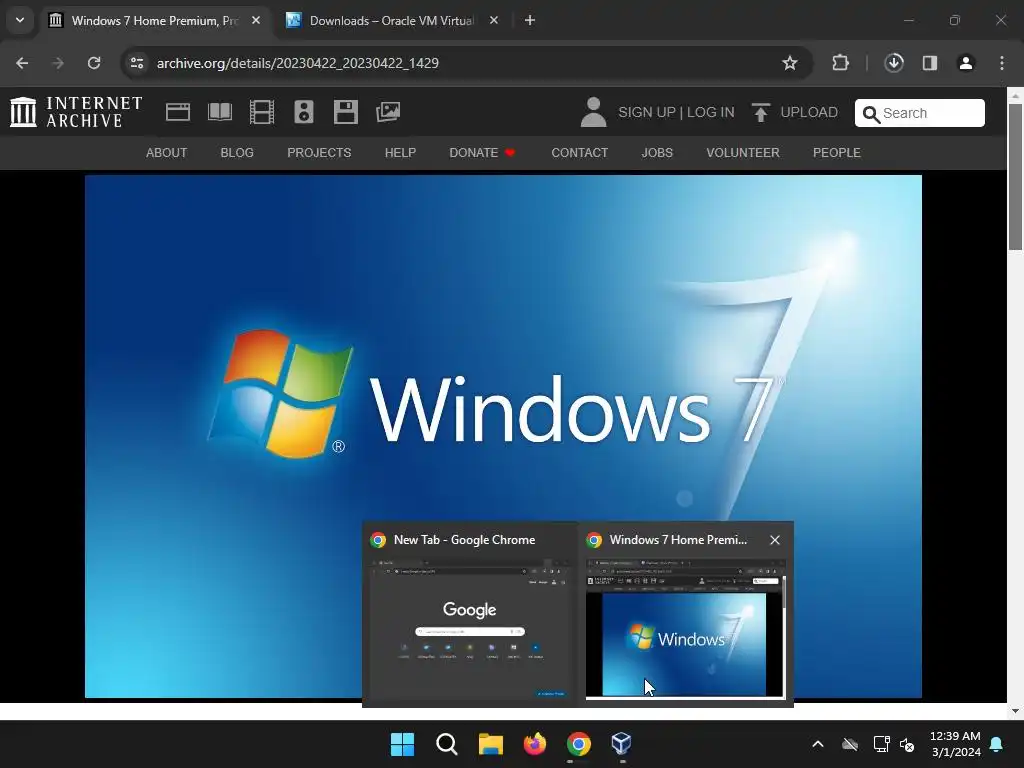Open Chrome three-dot menu
The width and height of the screenshot is (1024, 768).
tap(1002, 63)
